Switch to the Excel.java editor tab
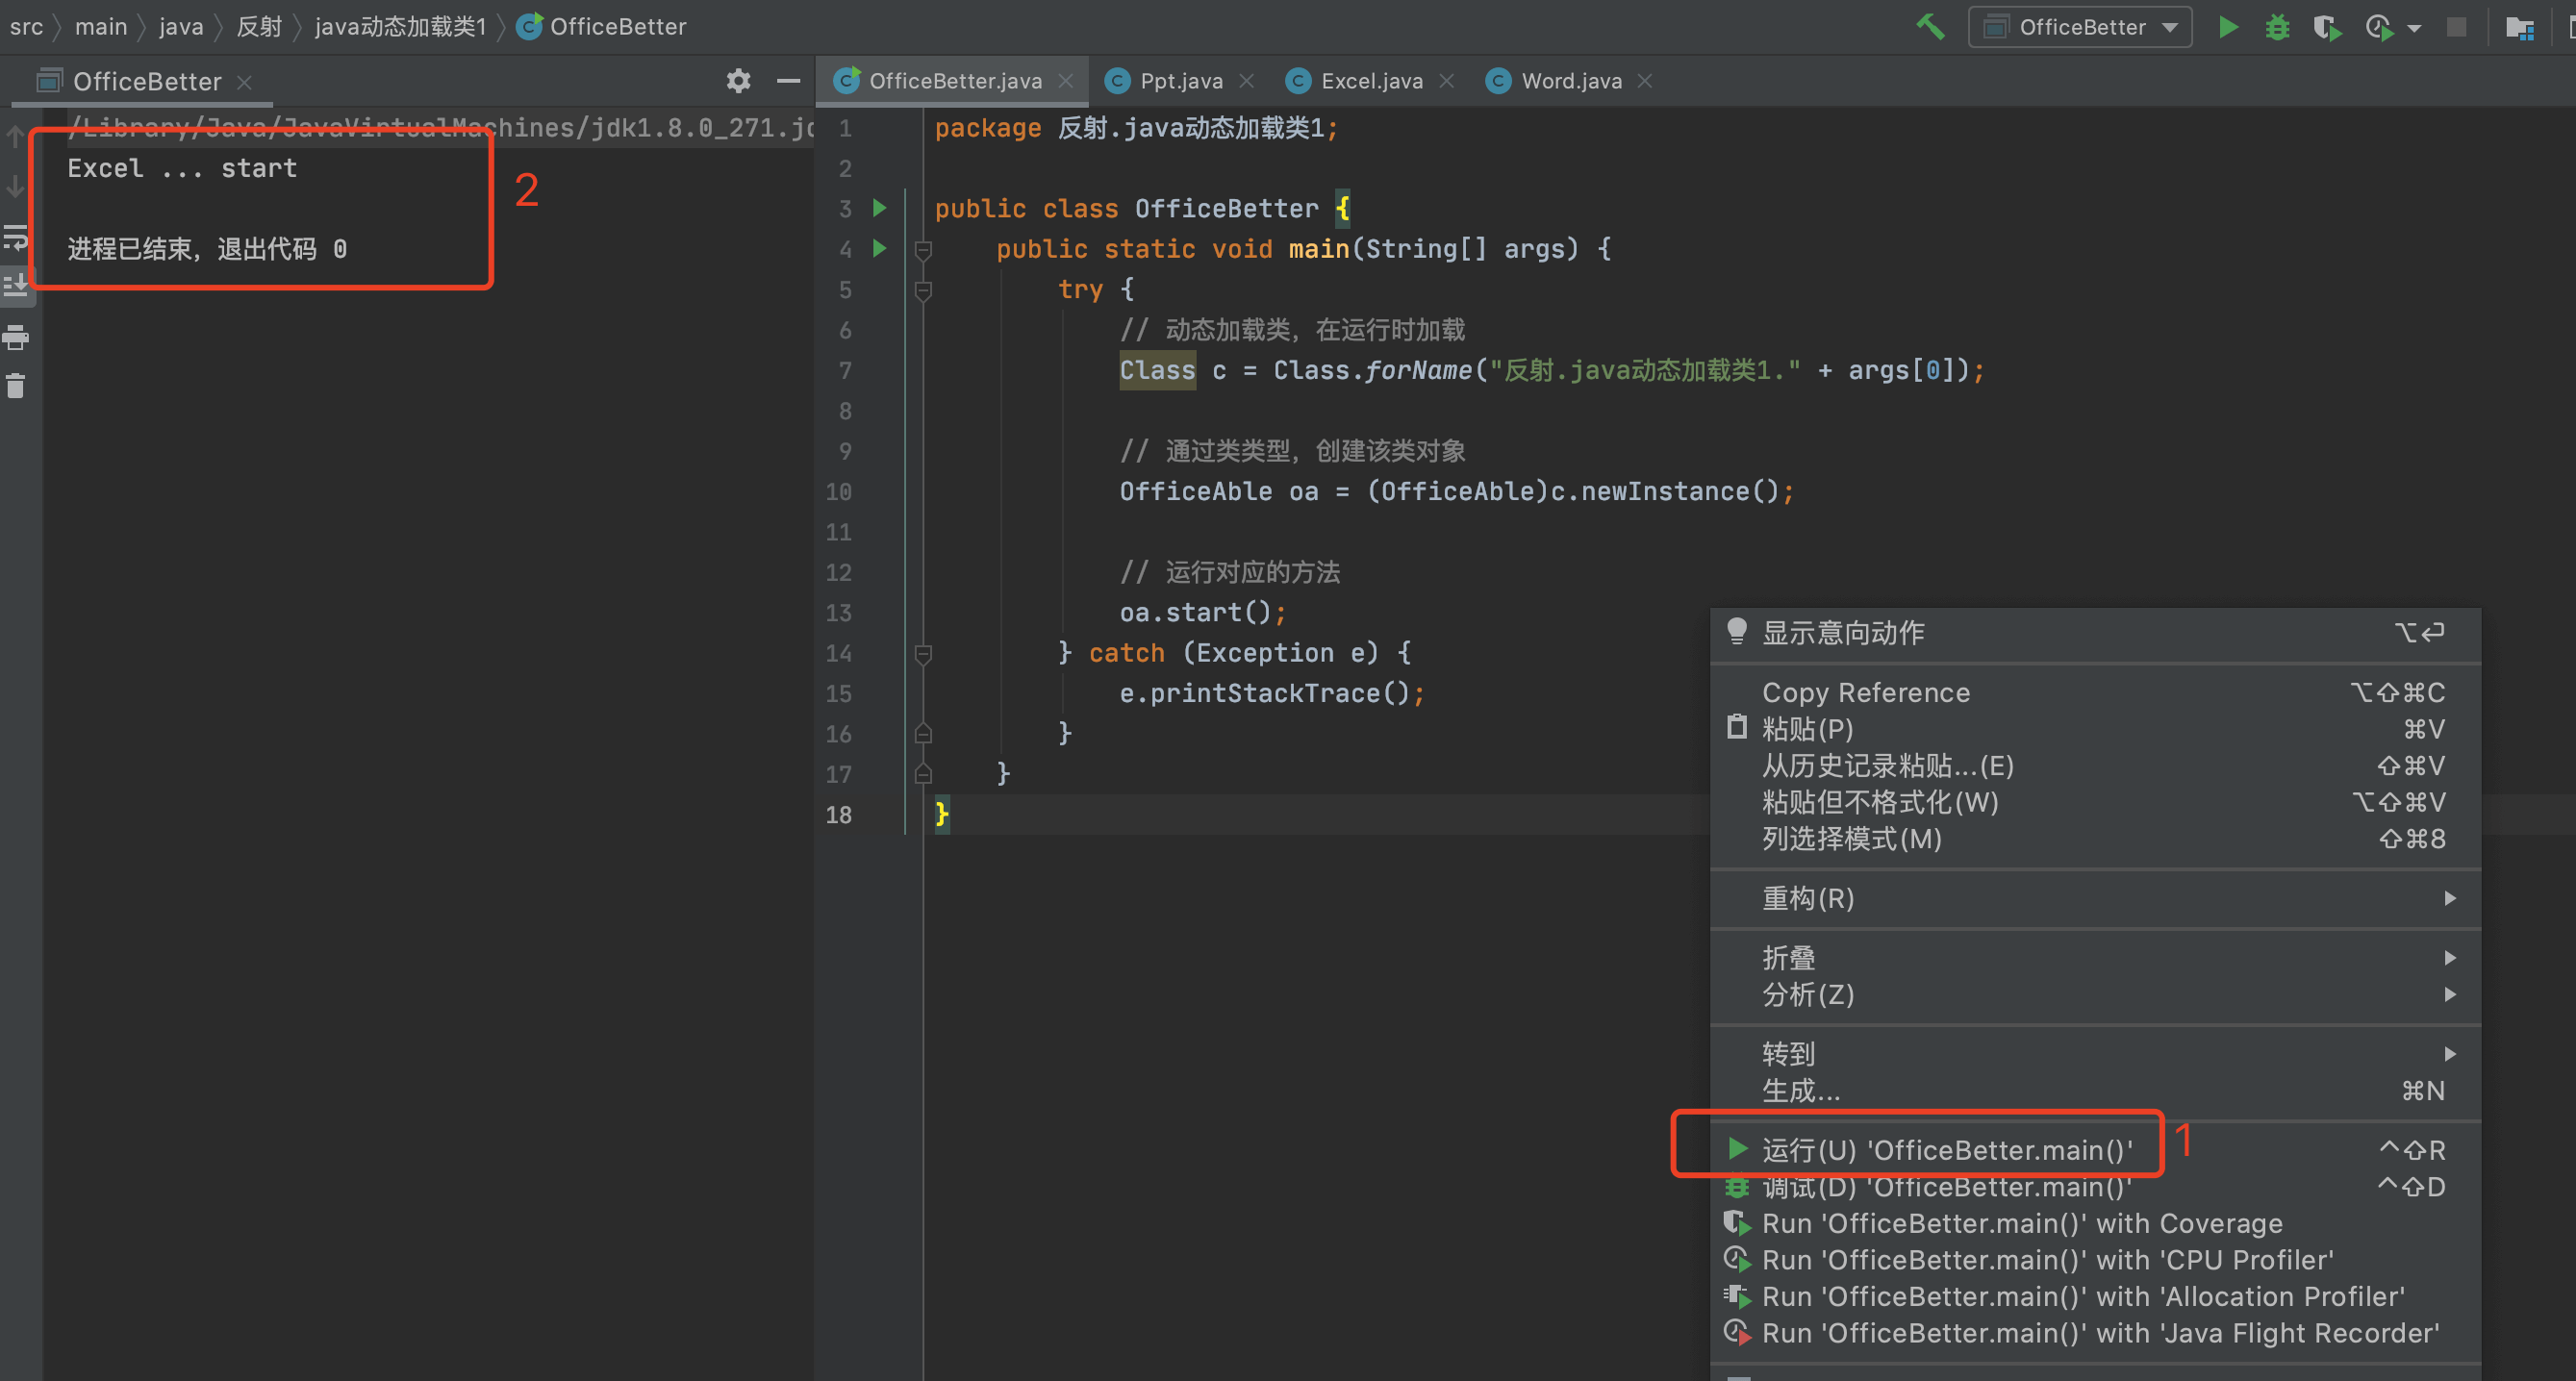 (1371, 81)
